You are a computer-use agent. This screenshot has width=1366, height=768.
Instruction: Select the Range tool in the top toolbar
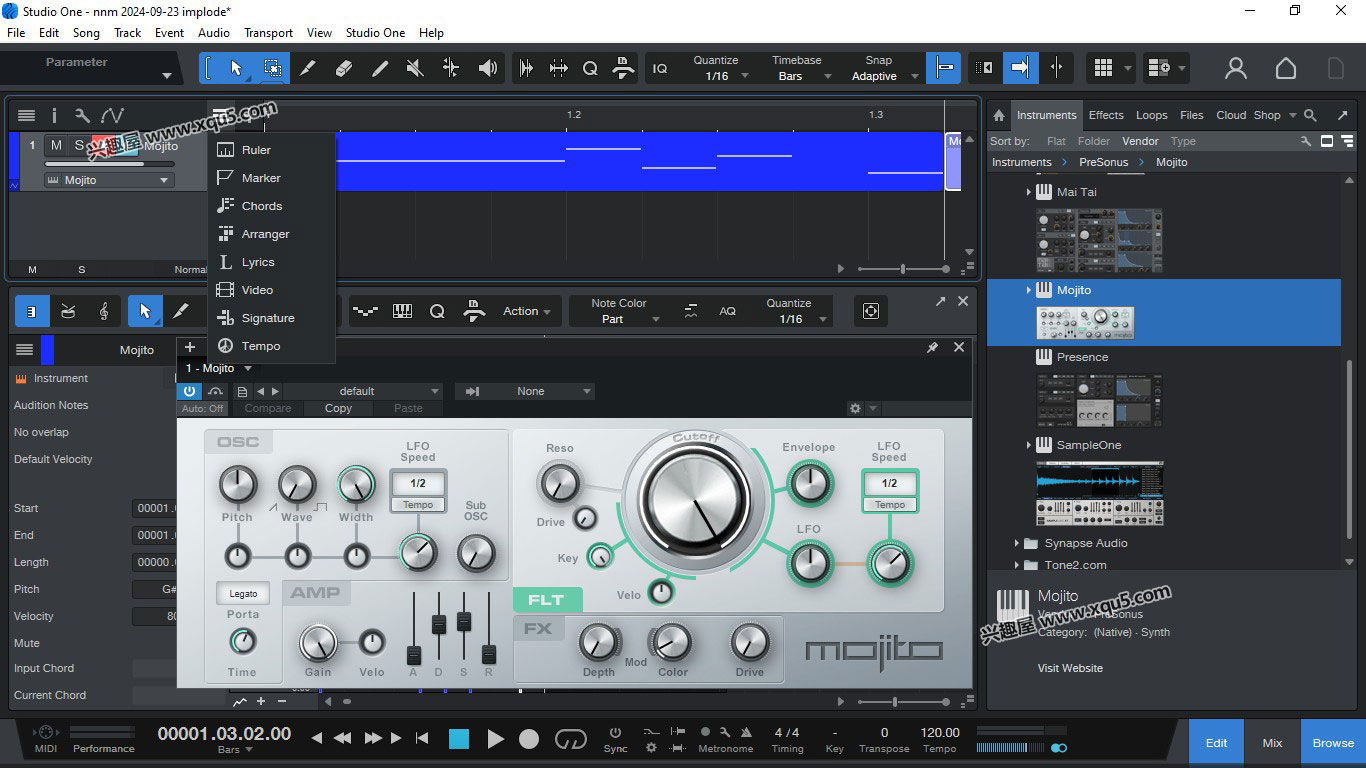click(272, 68)
